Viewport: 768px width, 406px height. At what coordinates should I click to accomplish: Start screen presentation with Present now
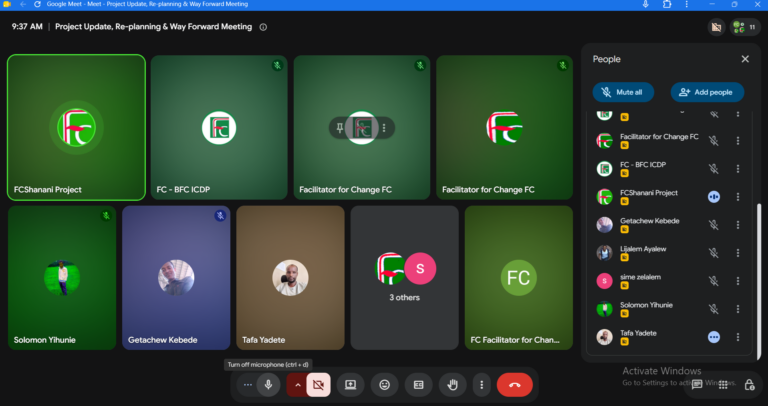[350, 385]
